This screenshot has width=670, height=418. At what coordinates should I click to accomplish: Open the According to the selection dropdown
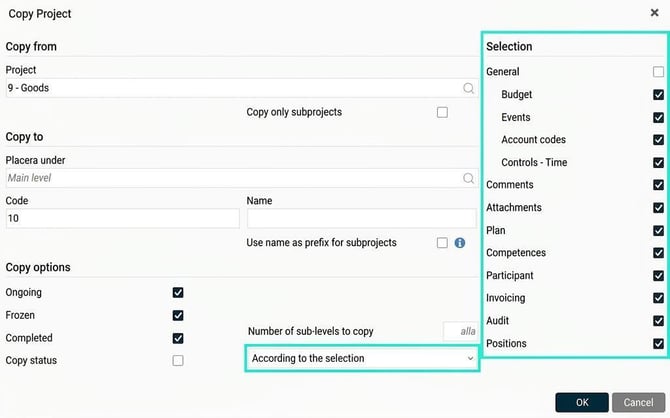362,359
